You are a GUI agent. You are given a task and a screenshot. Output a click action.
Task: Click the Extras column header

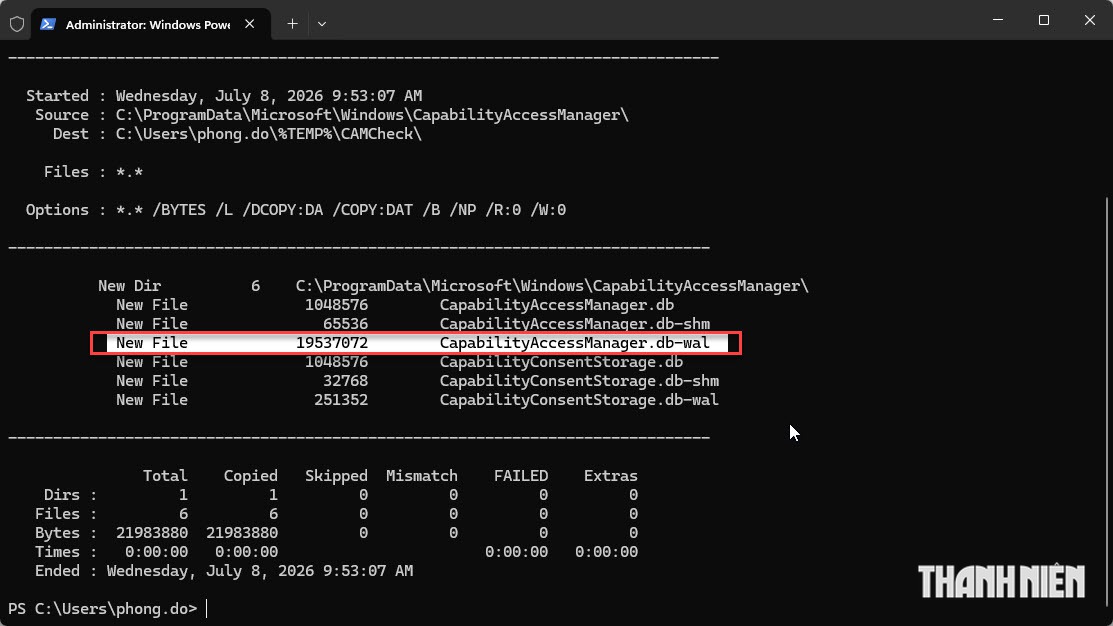[610, 476]
